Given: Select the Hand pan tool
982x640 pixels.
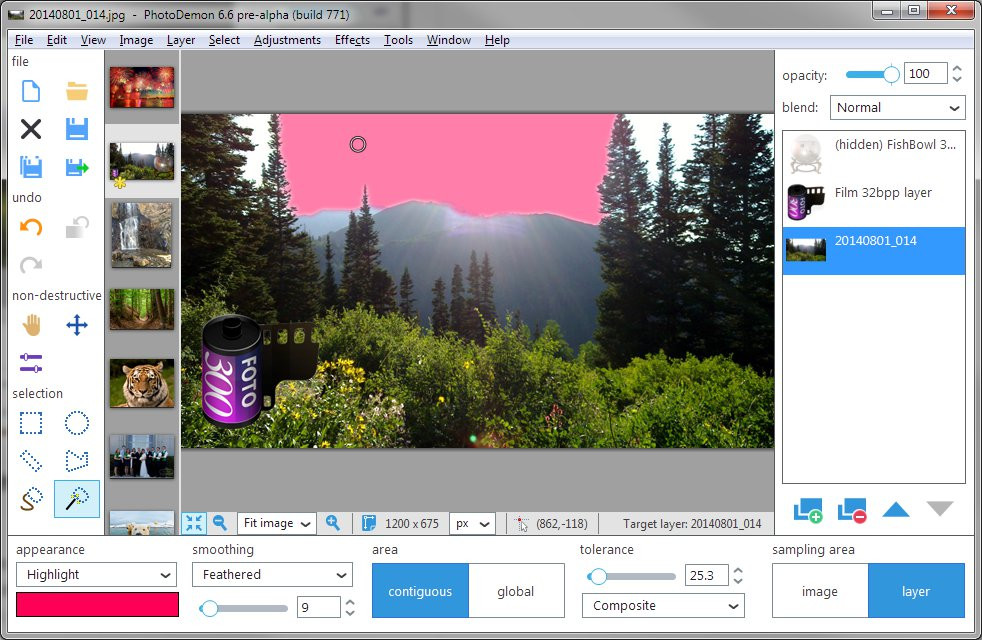Looking at the screenshot, I should (x=31, y=325).
